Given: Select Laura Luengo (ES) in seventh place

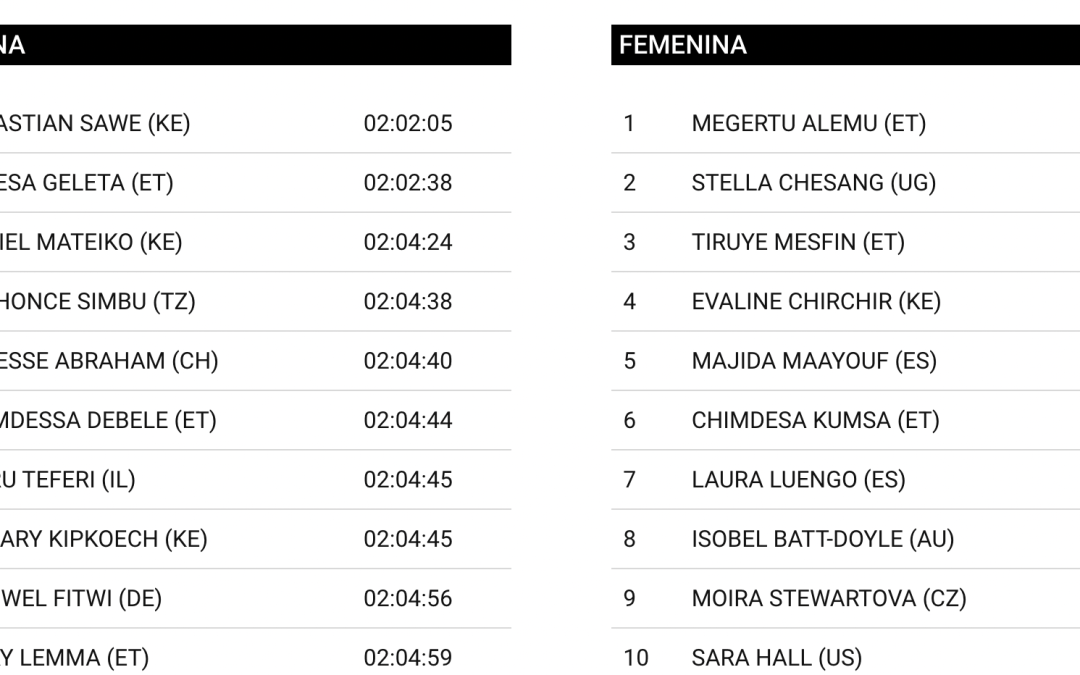Looking at the screenshot, I should (798, 479).
